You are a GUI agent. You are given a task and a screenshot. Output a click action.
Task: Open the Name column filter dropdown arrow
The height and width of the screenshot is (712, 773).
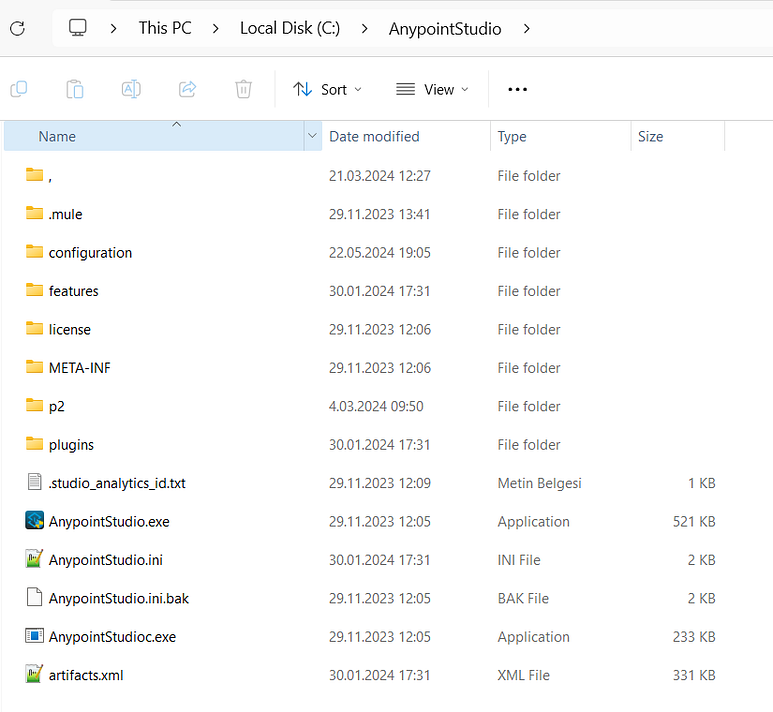(x=313, y=136)
